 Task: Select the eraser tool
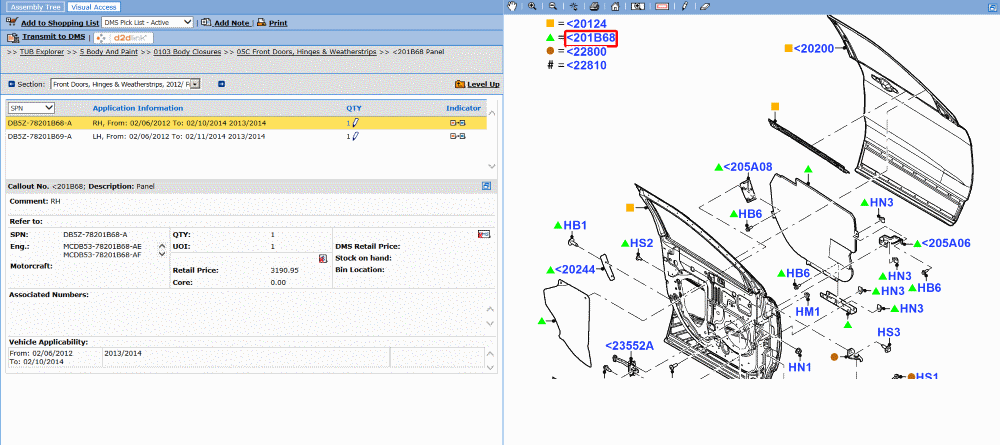tap(704, 6)
